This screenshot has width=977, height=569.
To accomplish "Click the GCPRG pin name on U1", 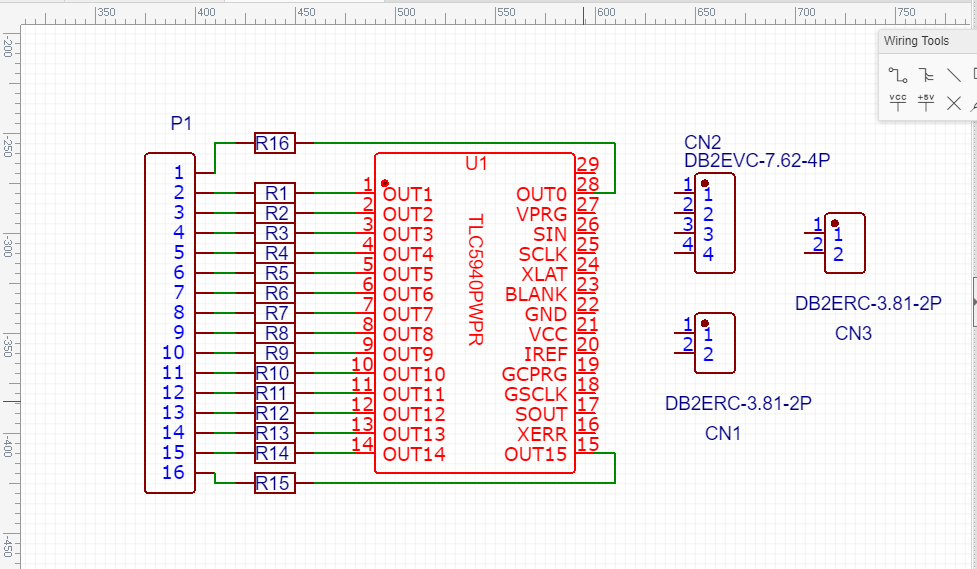I will [x=535, y=374].
